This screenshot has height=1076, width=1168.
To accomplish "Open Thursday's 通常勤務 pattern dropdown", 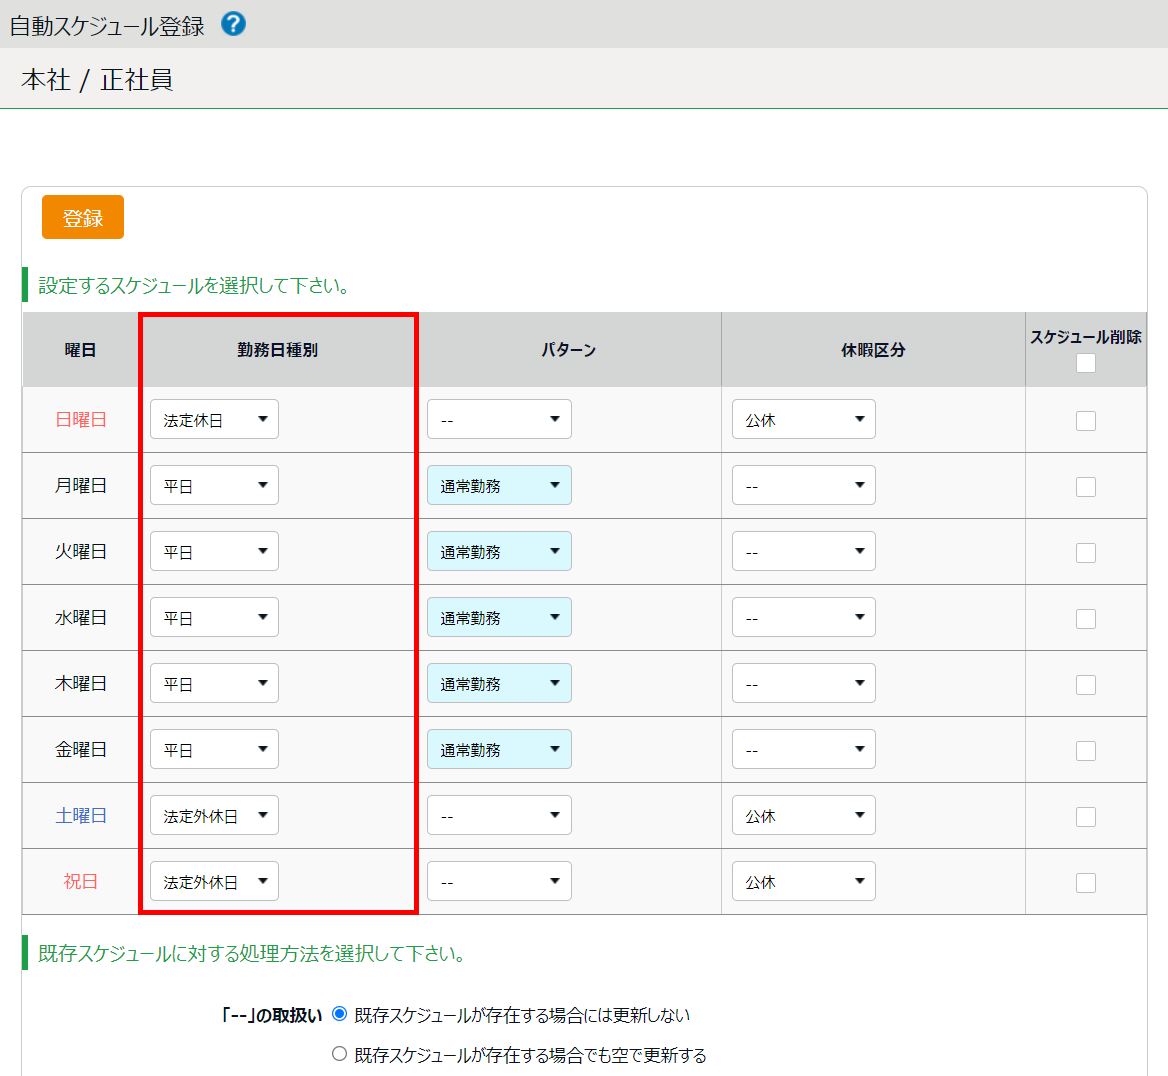I will tap(499, 684).
